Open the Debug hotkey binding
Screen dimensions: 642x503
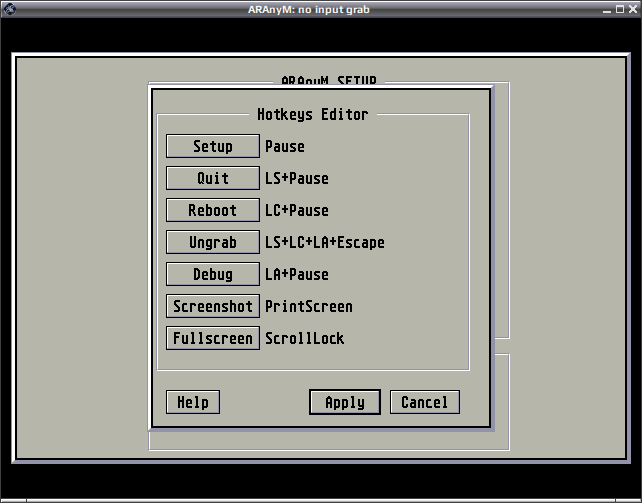[212, 274]
